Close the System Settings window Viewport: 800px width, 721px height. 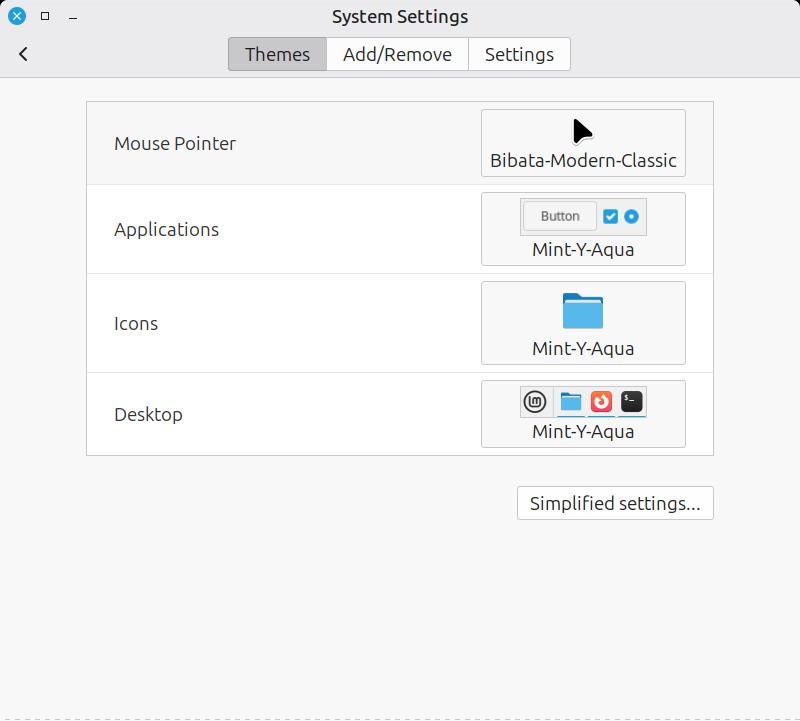click(x=17, y=17)
